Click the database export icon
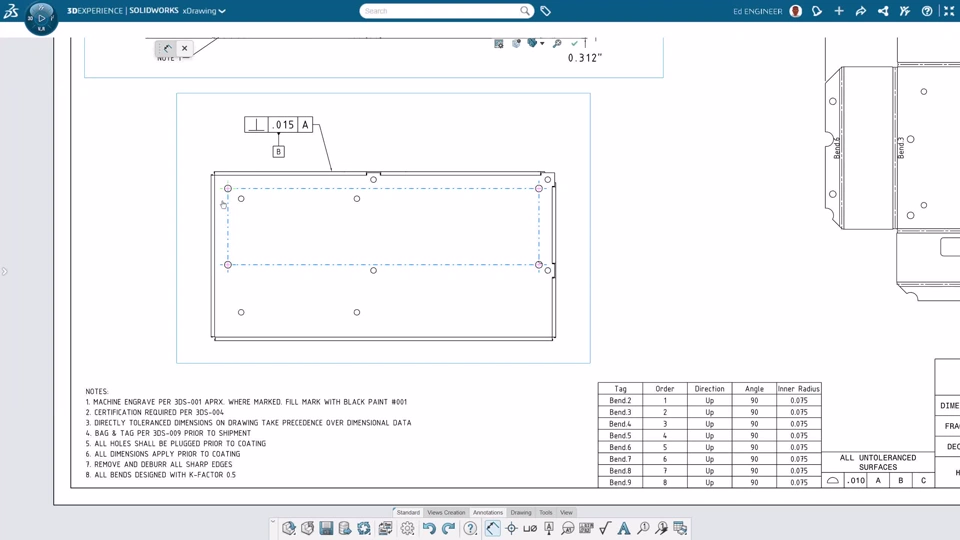The height and width of the screenshot is (540, 960). (345, 528)
